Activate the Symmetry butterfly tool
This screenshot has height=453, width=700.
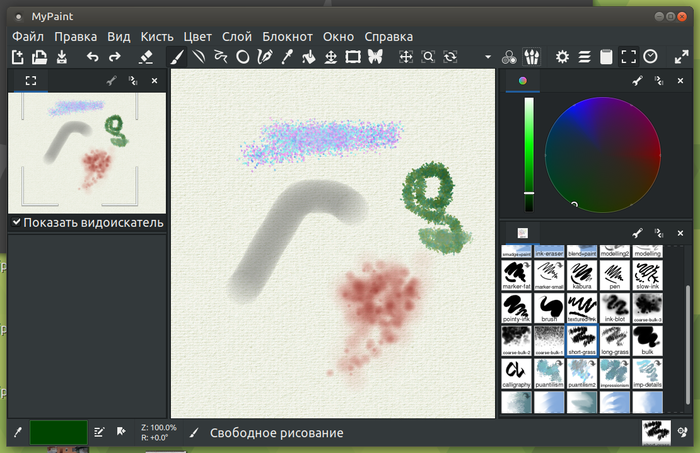375,57
